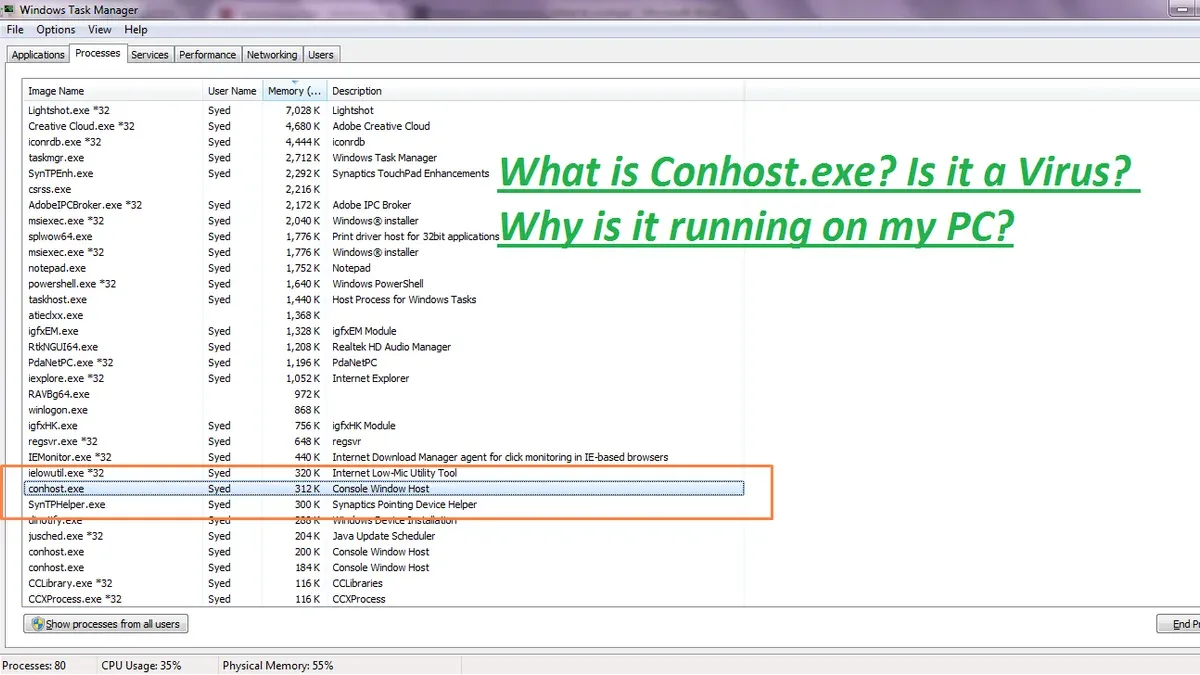Select the Lightshot.exe *32 process row

[x=384, y=110]
